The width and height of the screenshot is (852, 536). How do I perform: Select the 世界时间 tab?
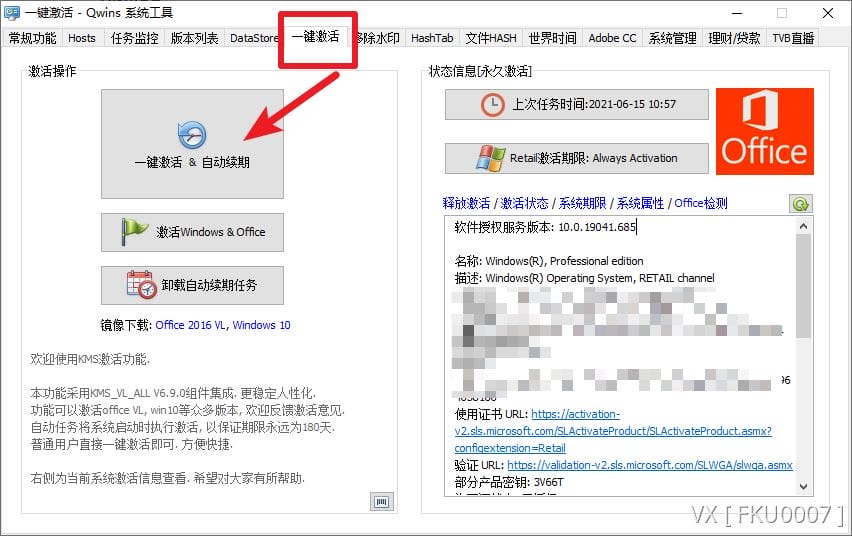point(553,38)
